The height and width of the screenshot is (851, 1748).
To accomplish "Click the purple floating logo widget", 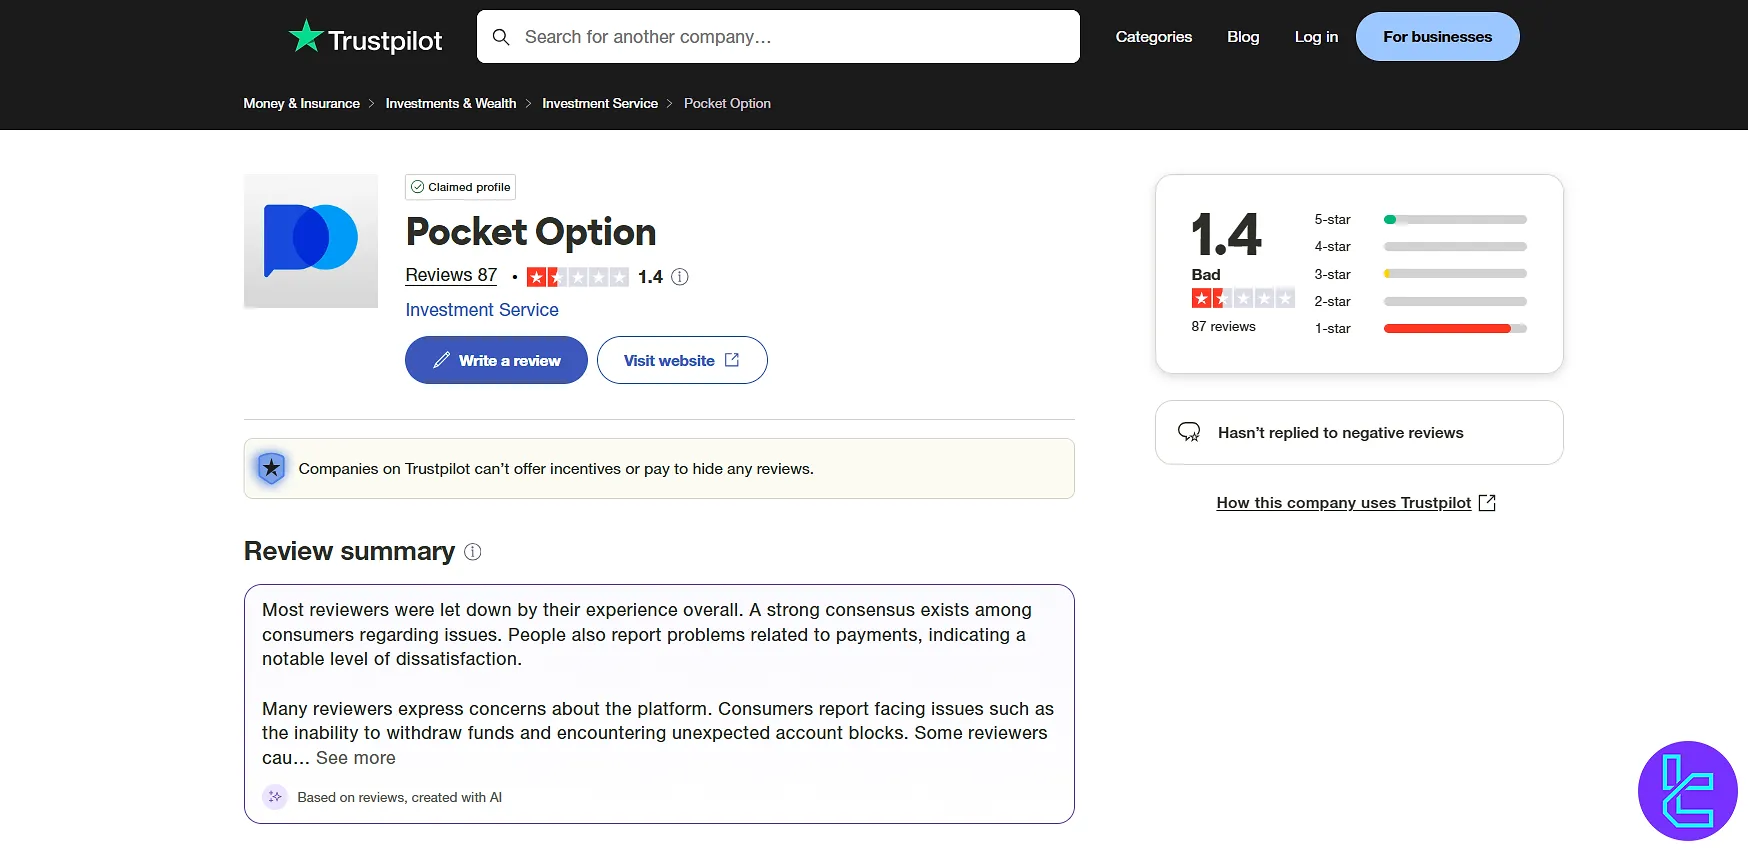I will click(x=1688, y=791).
